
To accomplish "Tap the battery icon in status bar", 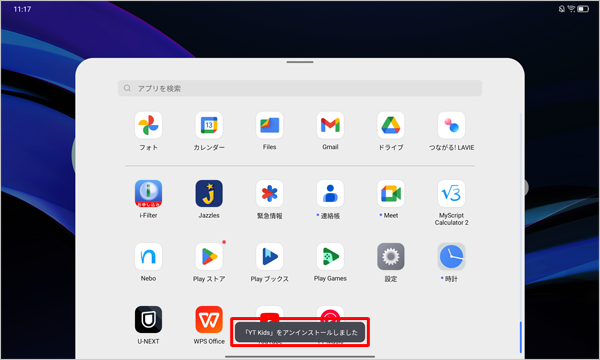I will 583,9.
